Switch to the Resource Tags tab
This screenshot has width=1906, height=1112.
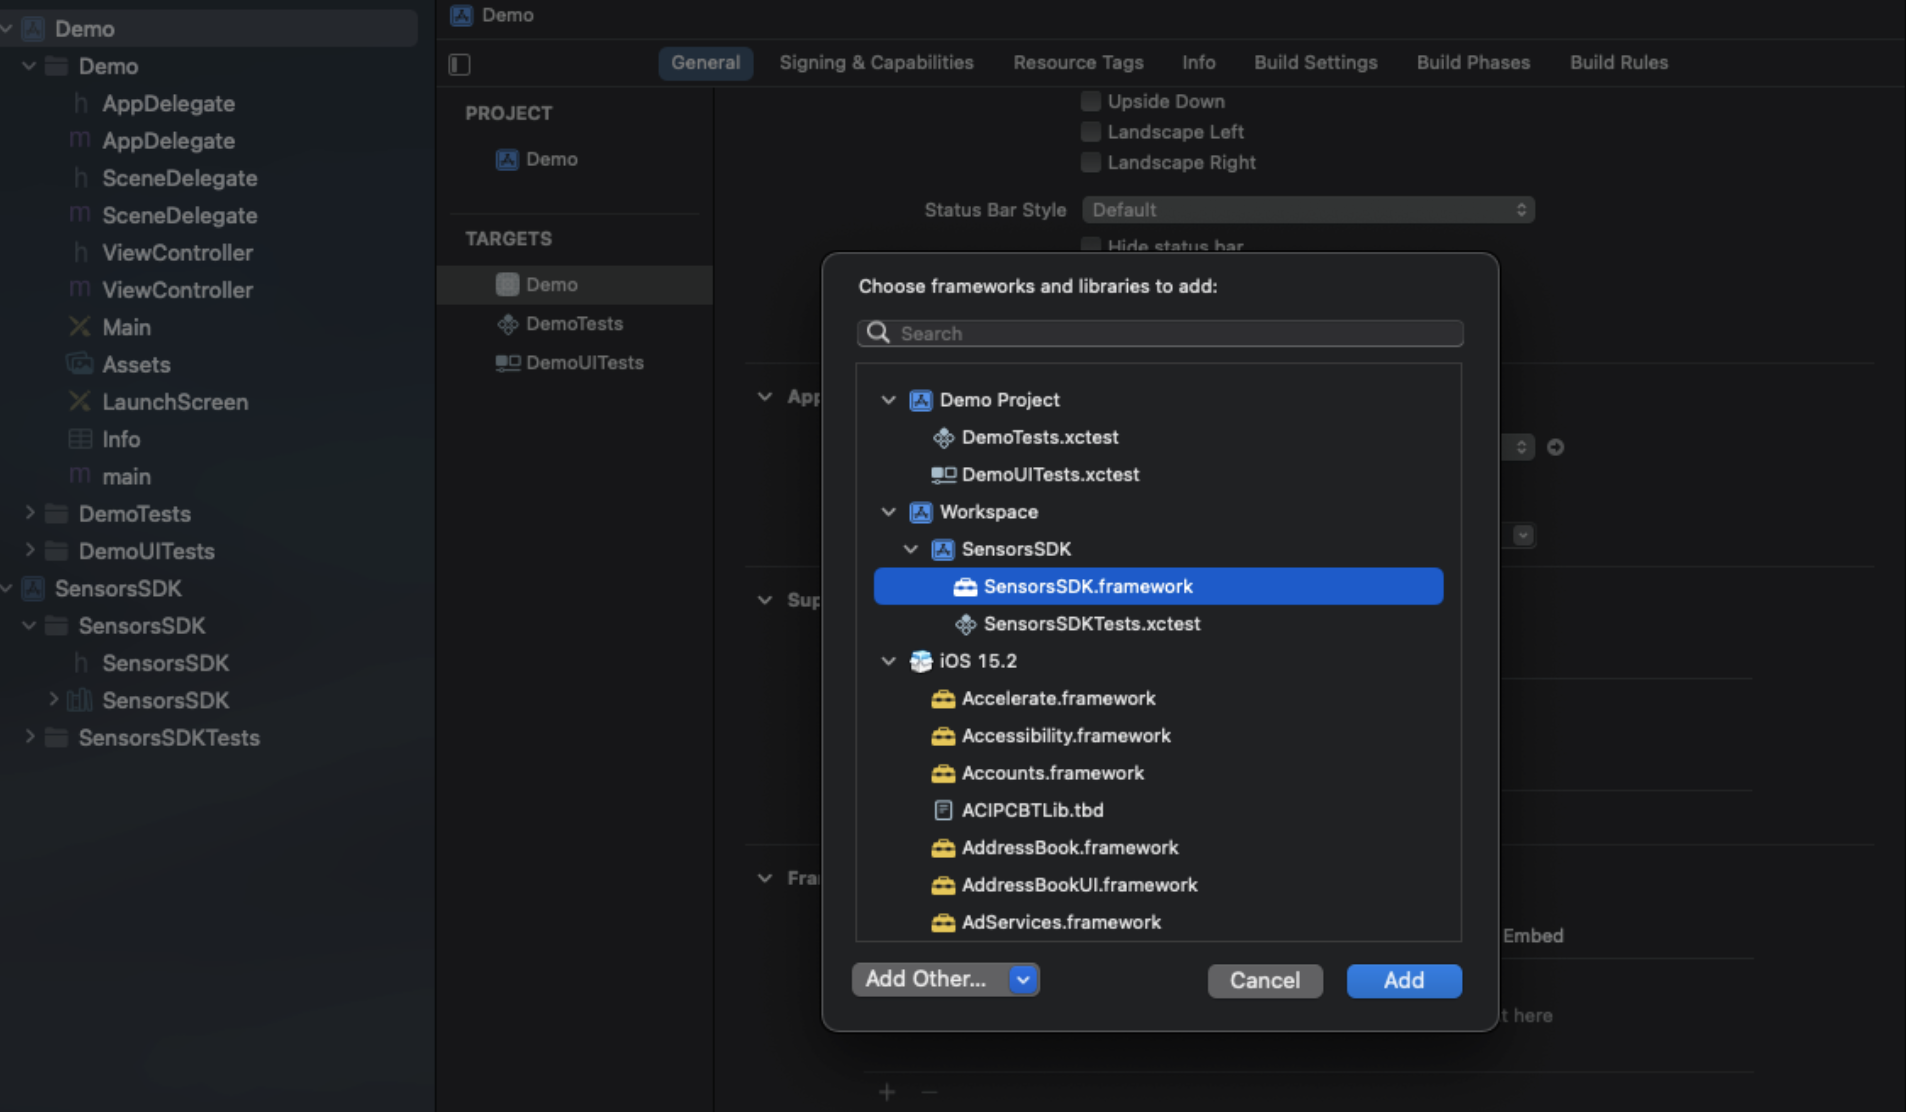[1078, 62]
